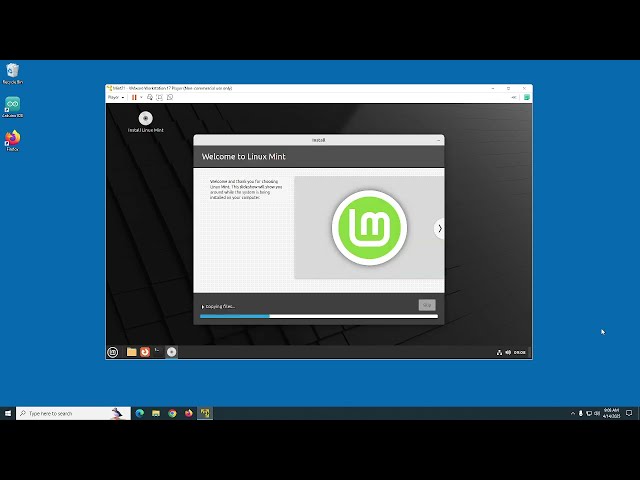Open volume icon in Windows tray
Screen dimensions: 640x480
[x=597, y=413]
